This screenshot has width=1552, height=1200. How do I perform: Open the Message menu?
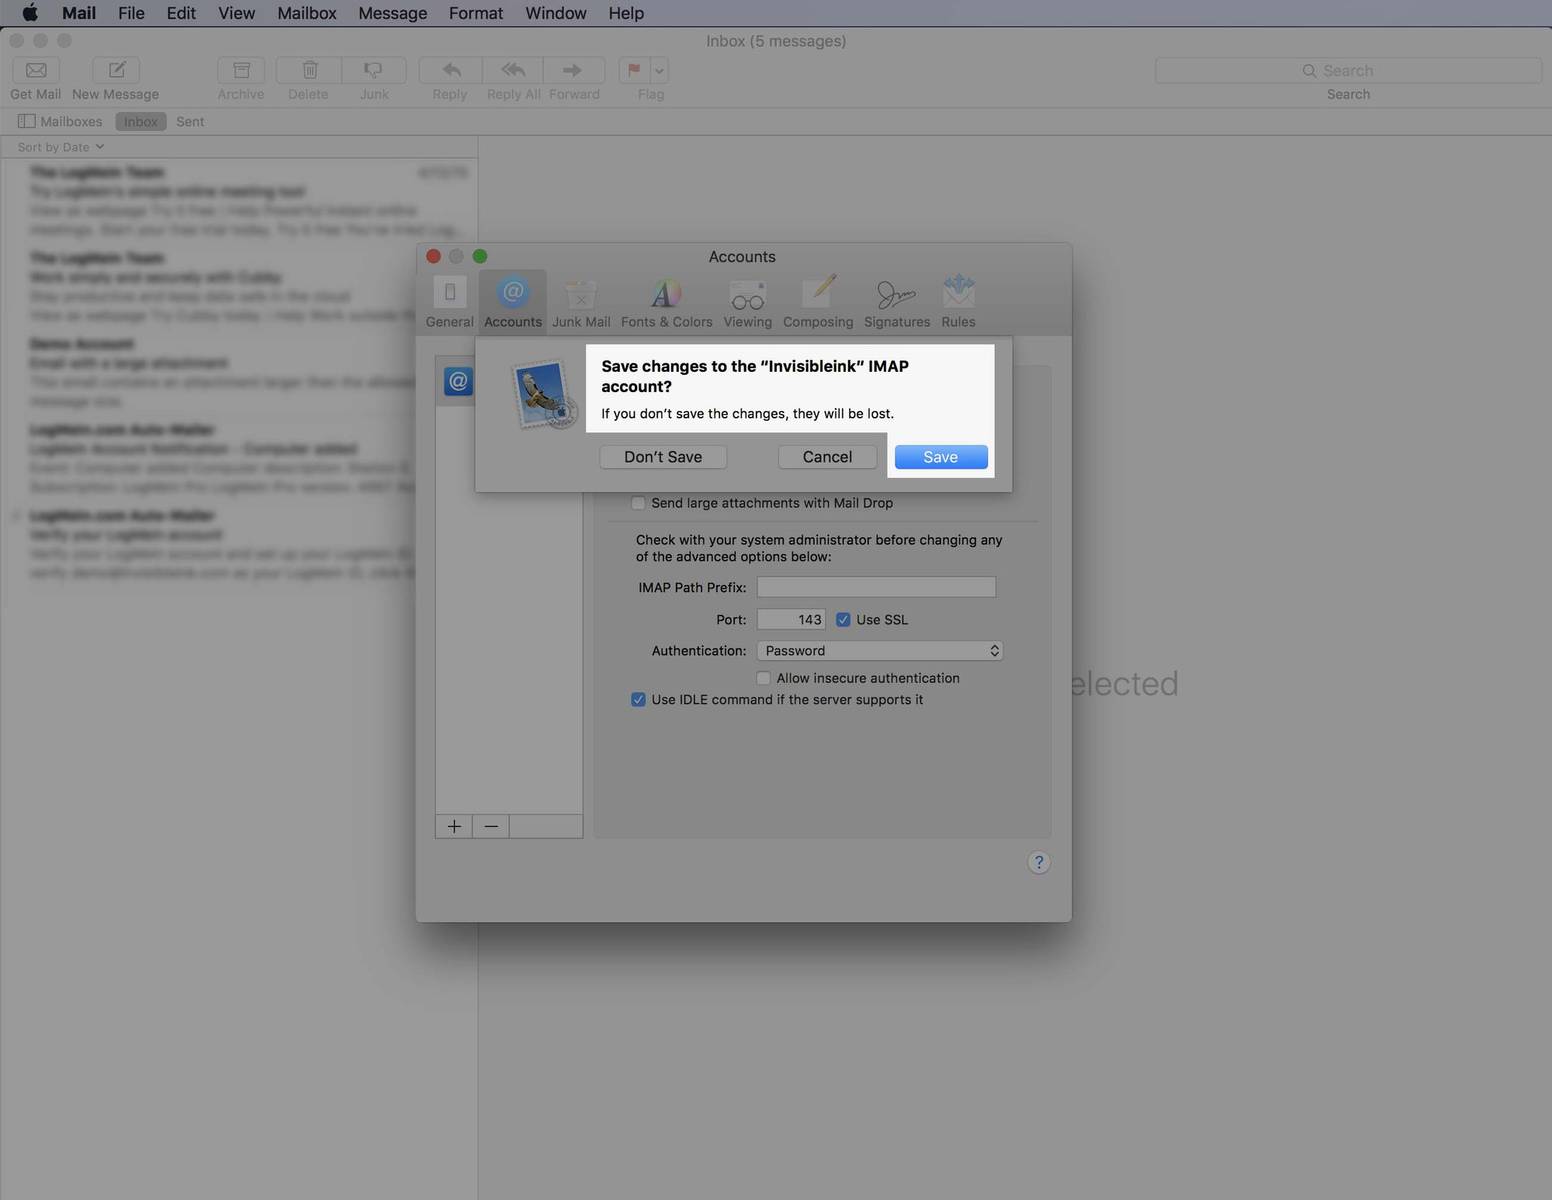(393, 13)
